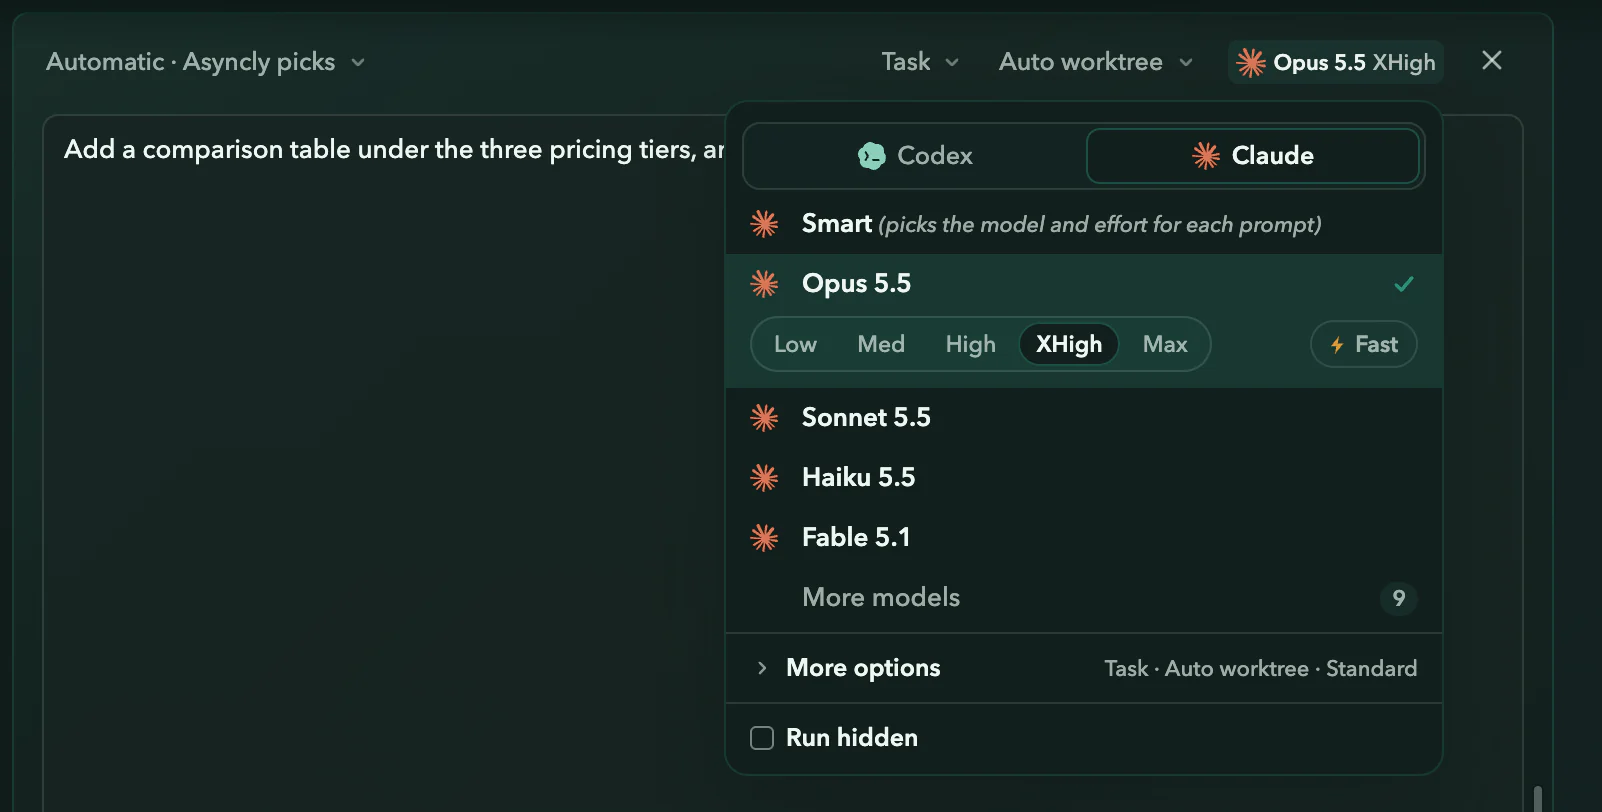Click the vertical scrollbar thumb in the lower right corner
The height and width of the screenshot is (812, 1602).
(x=1537, y=799)
